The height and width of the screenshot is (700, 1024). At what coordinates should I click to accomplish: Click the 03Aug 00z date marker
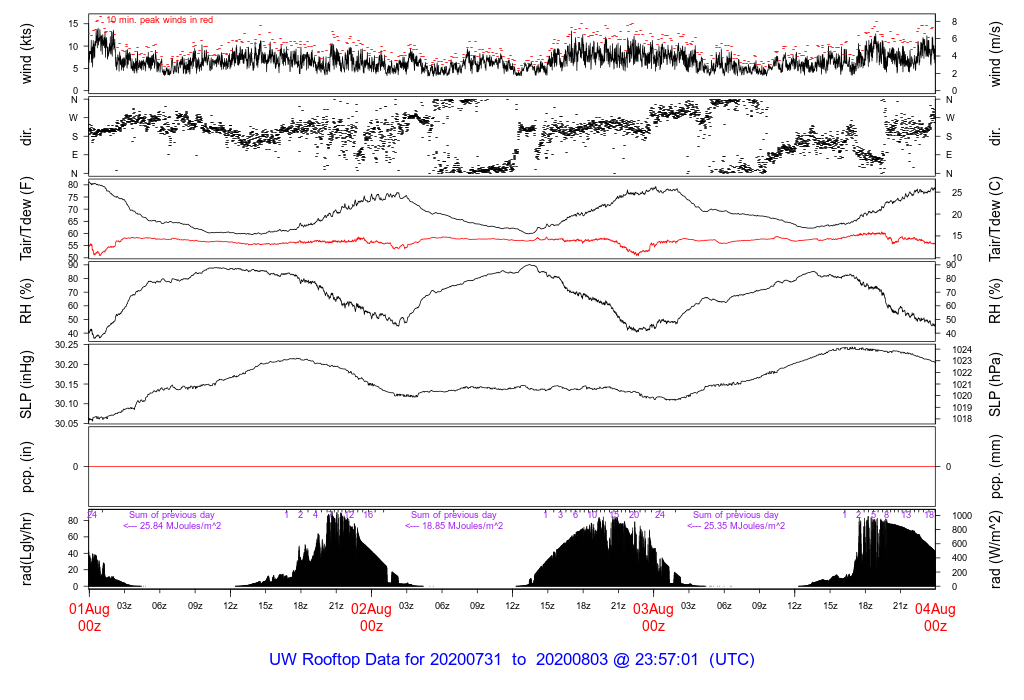tap(653, 617)
